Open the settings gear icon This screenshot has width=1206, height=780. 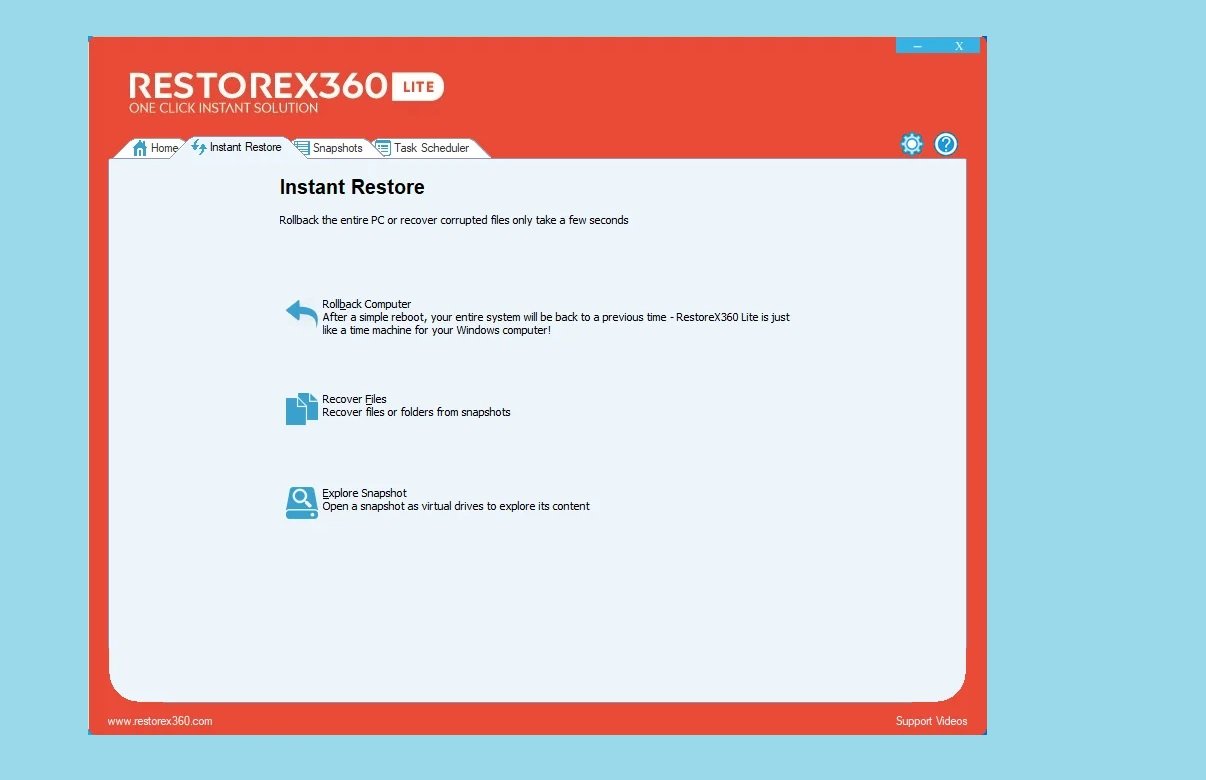911,144
